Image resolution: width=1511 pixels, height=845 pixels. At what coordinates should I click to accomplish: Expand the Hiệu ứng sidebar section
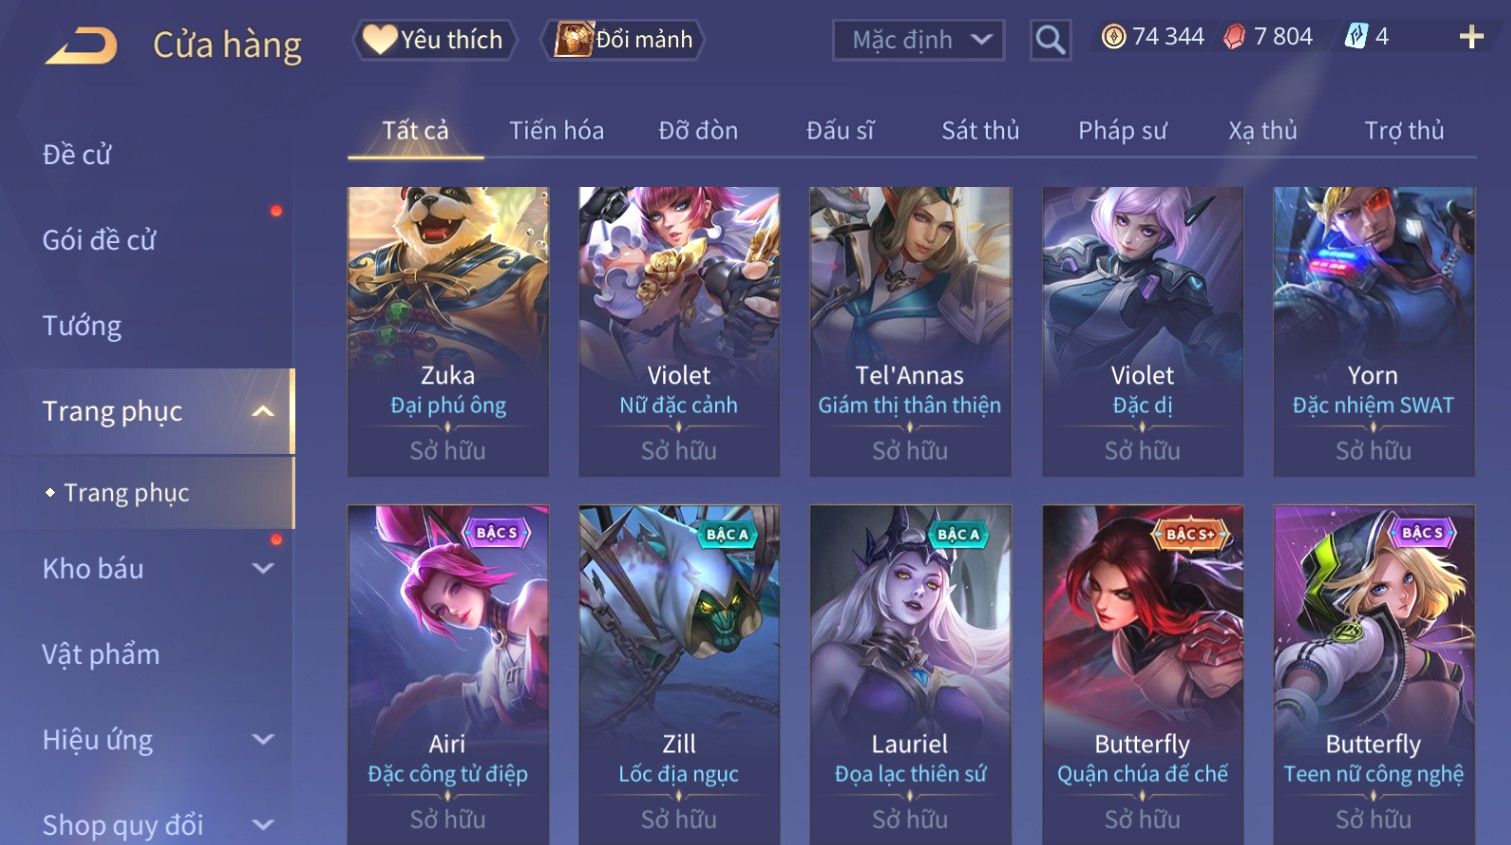coord(263,739)
